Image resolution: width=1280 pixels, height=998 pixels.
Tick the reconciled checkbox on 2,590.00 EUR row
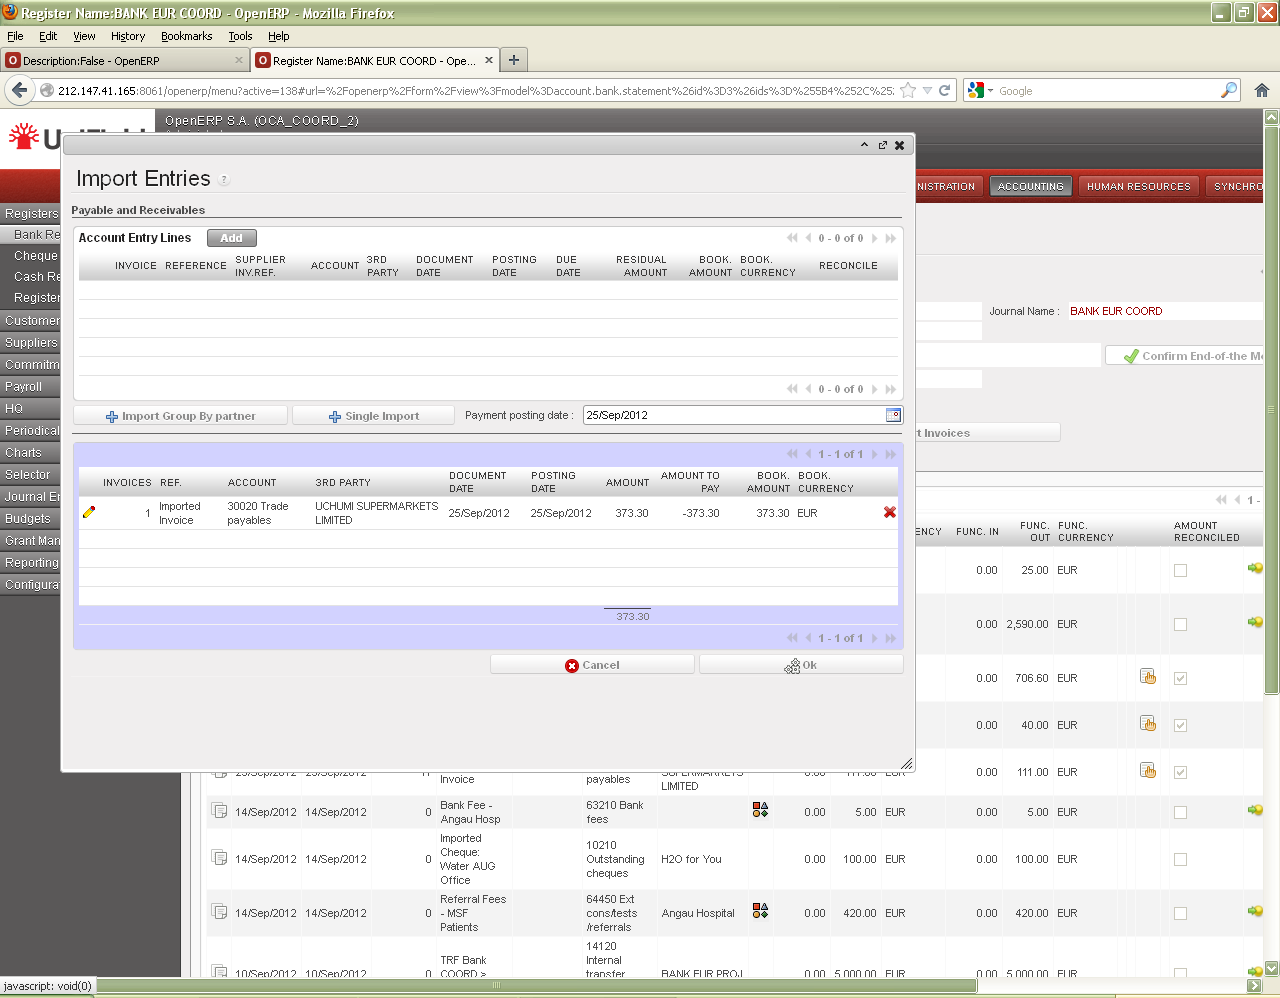pyautogui.click(x=1180, y=624)
